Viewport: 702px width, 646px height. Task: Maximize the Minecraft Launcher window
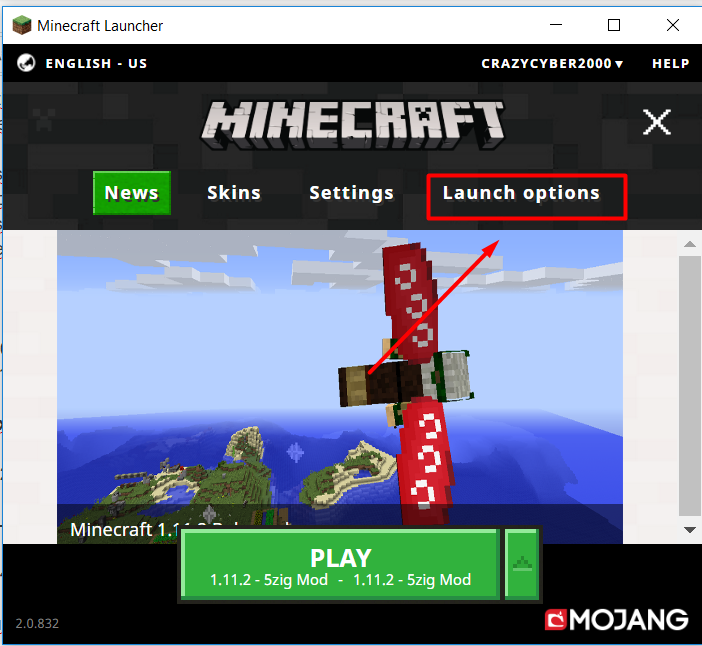tap(614, 24)
